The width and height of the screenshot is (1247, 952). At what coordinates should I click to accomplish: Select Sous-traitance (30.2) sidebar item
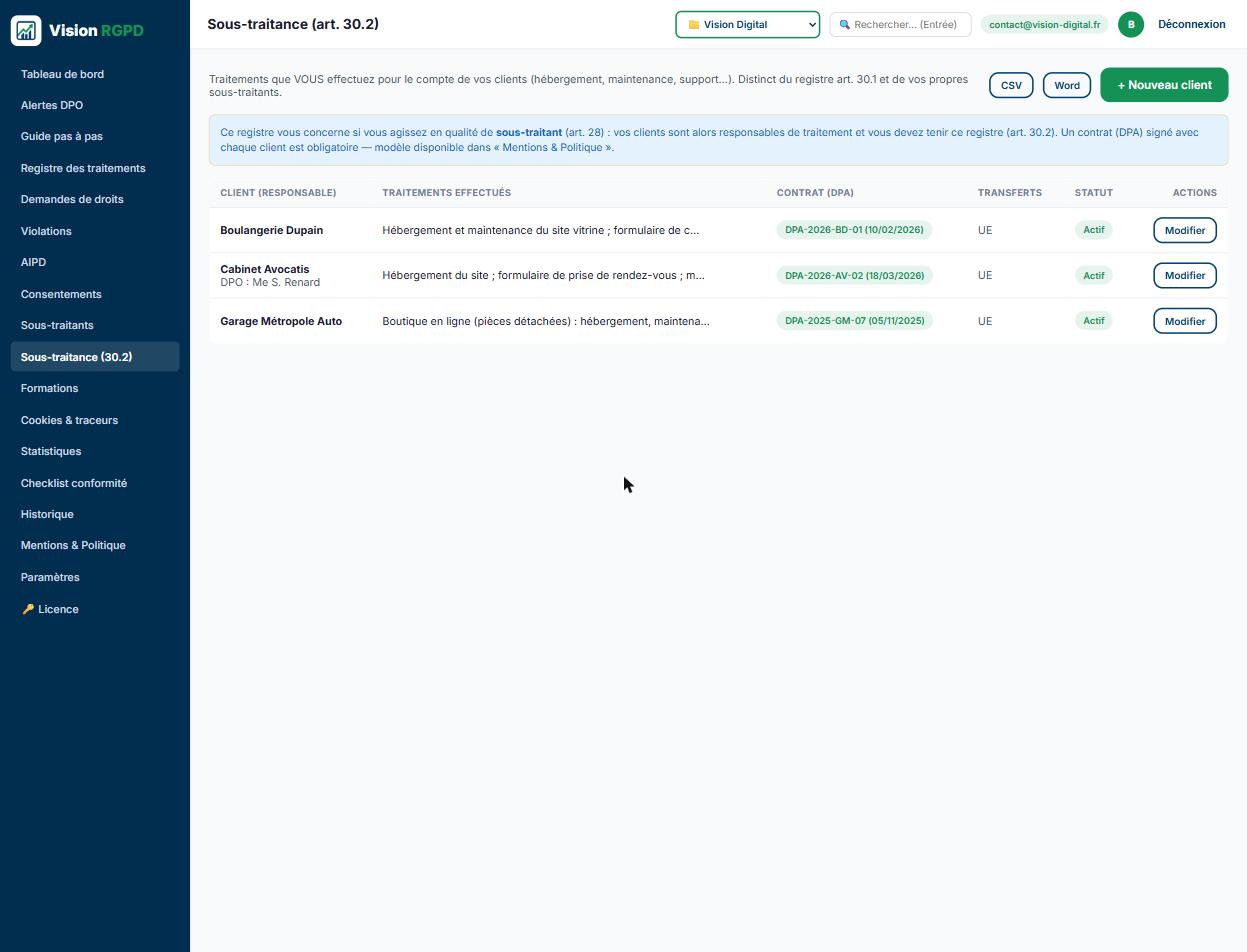pyautogui.click(x=95, y=357)
